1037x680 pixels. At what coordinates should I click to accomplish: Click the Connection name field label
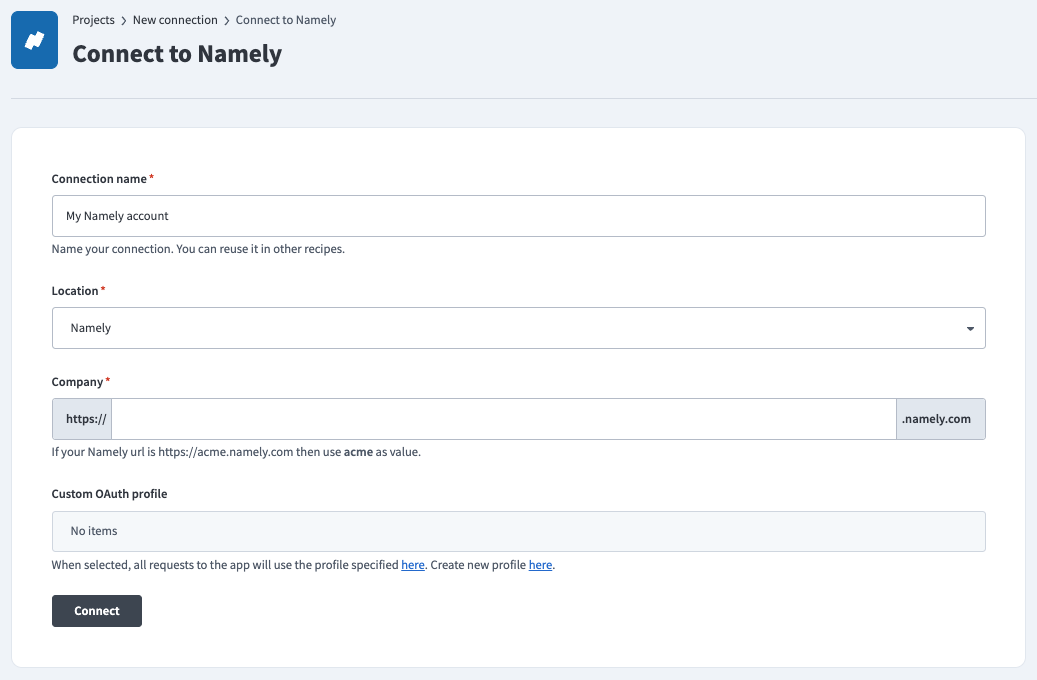(99, 179)
